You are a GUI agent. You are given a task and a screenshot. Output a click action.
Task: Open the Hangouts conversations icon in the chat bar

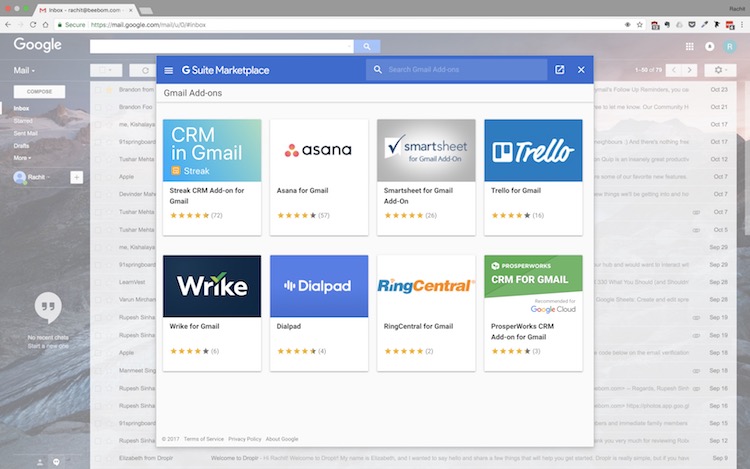56,462
